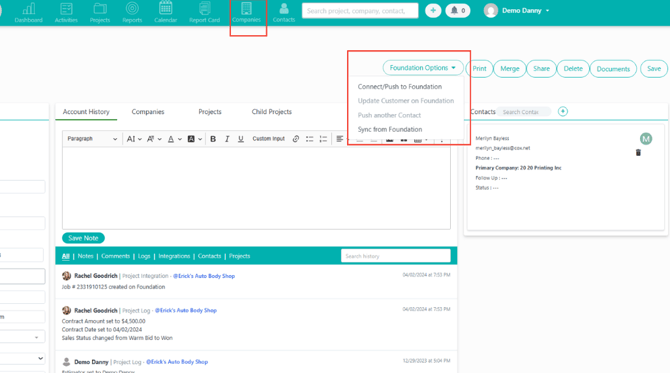Select Push another Contact
The width and height of the screenshot is (670, 373).
(x=389, y=115)
